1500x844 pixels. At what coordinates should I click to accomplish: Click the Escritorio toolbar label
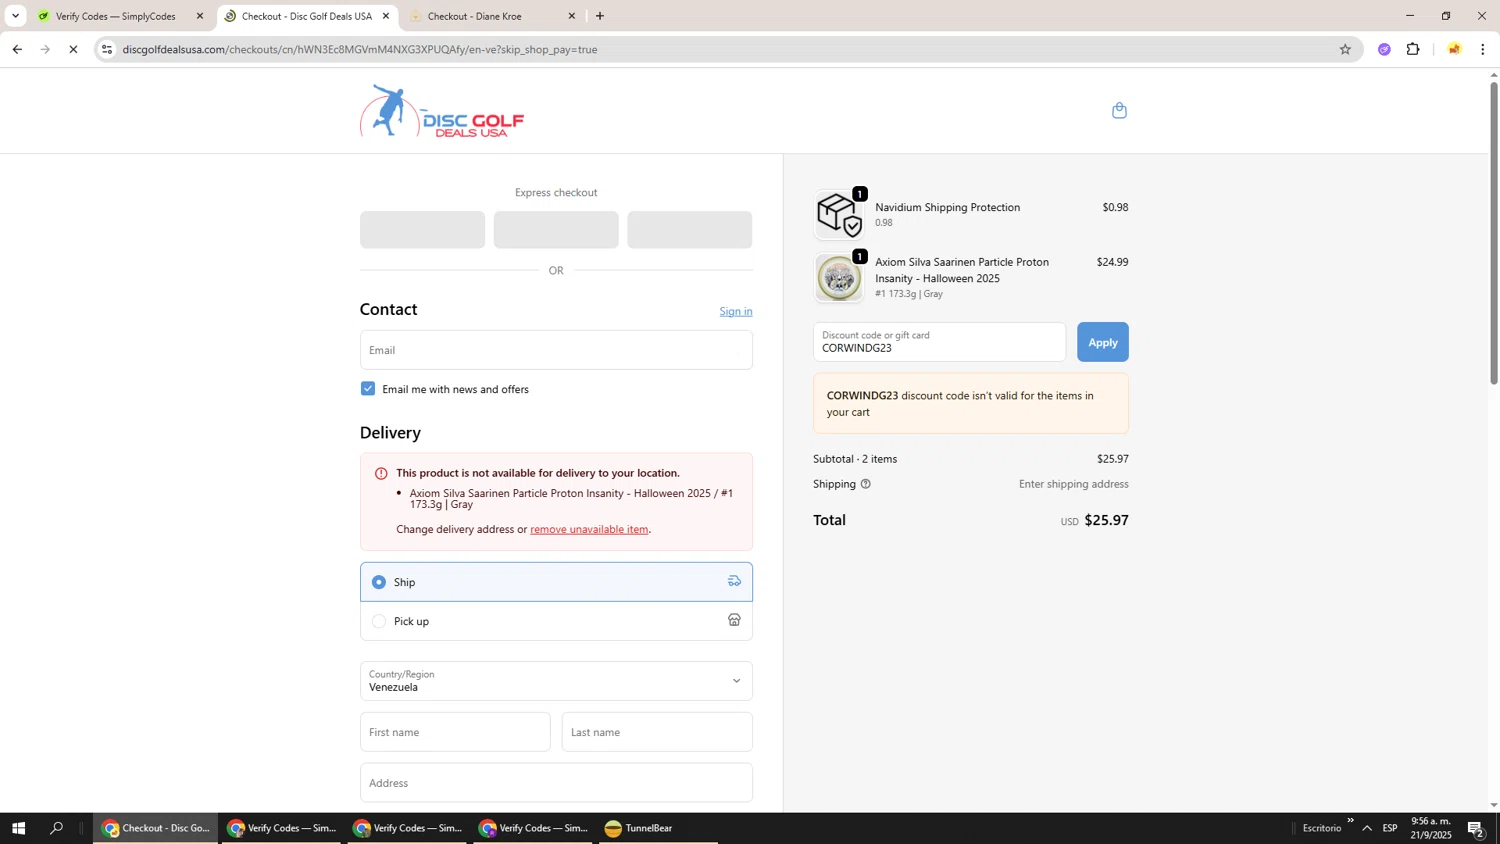click(x=1322, y=828)
